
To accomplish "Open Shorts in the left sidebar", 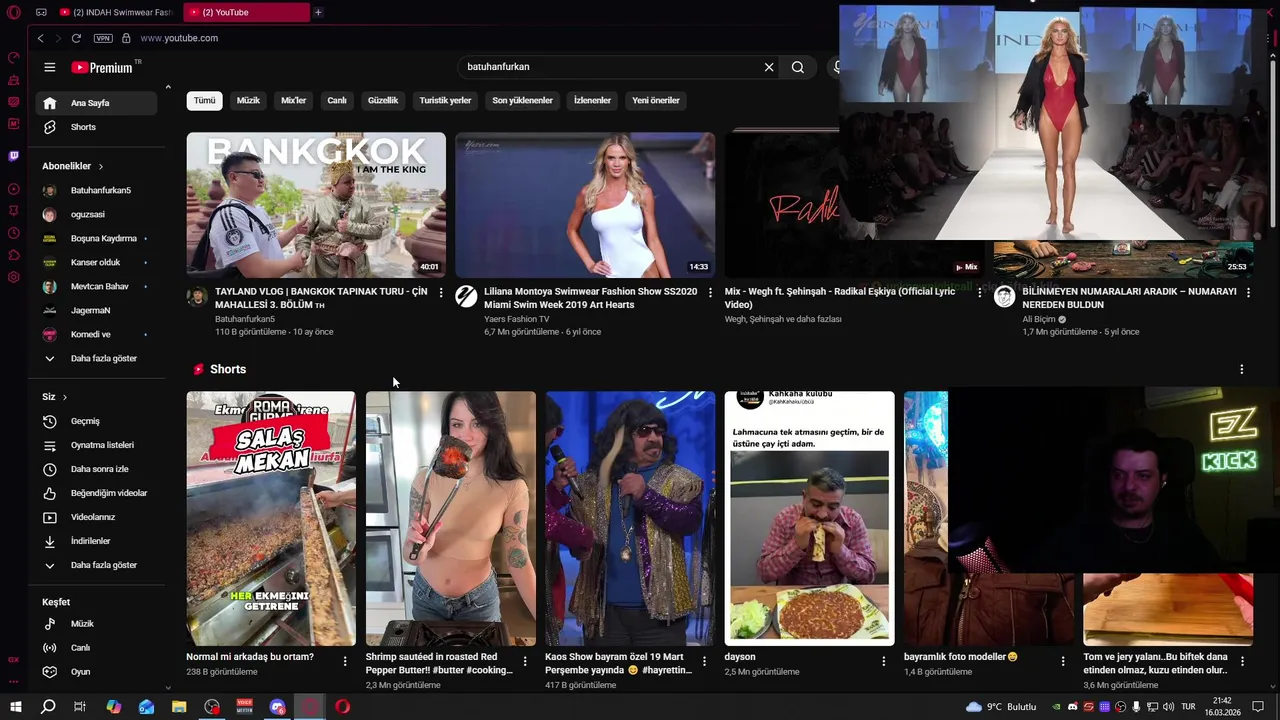I will [96, 127].
